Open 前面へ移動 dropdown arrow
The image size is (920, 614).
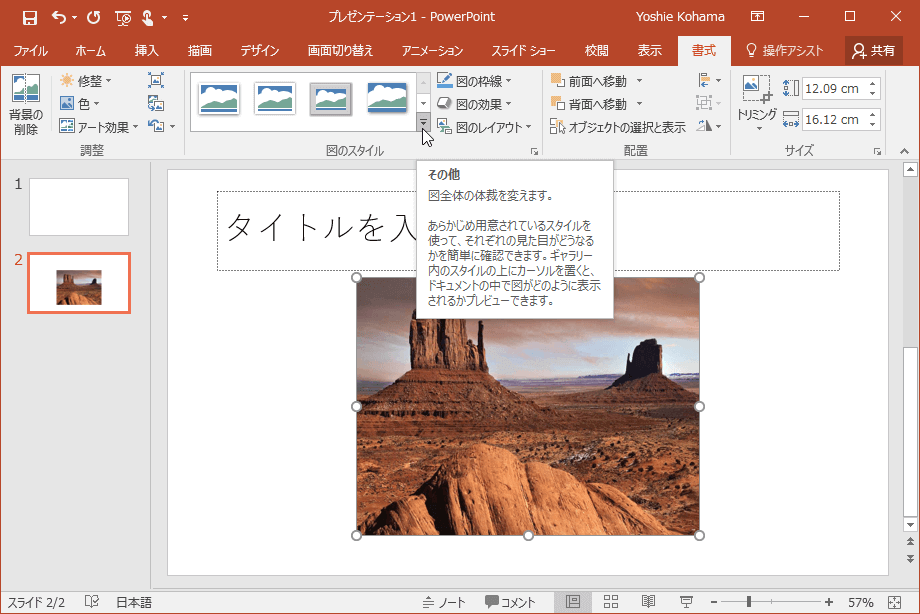point(640,81)
